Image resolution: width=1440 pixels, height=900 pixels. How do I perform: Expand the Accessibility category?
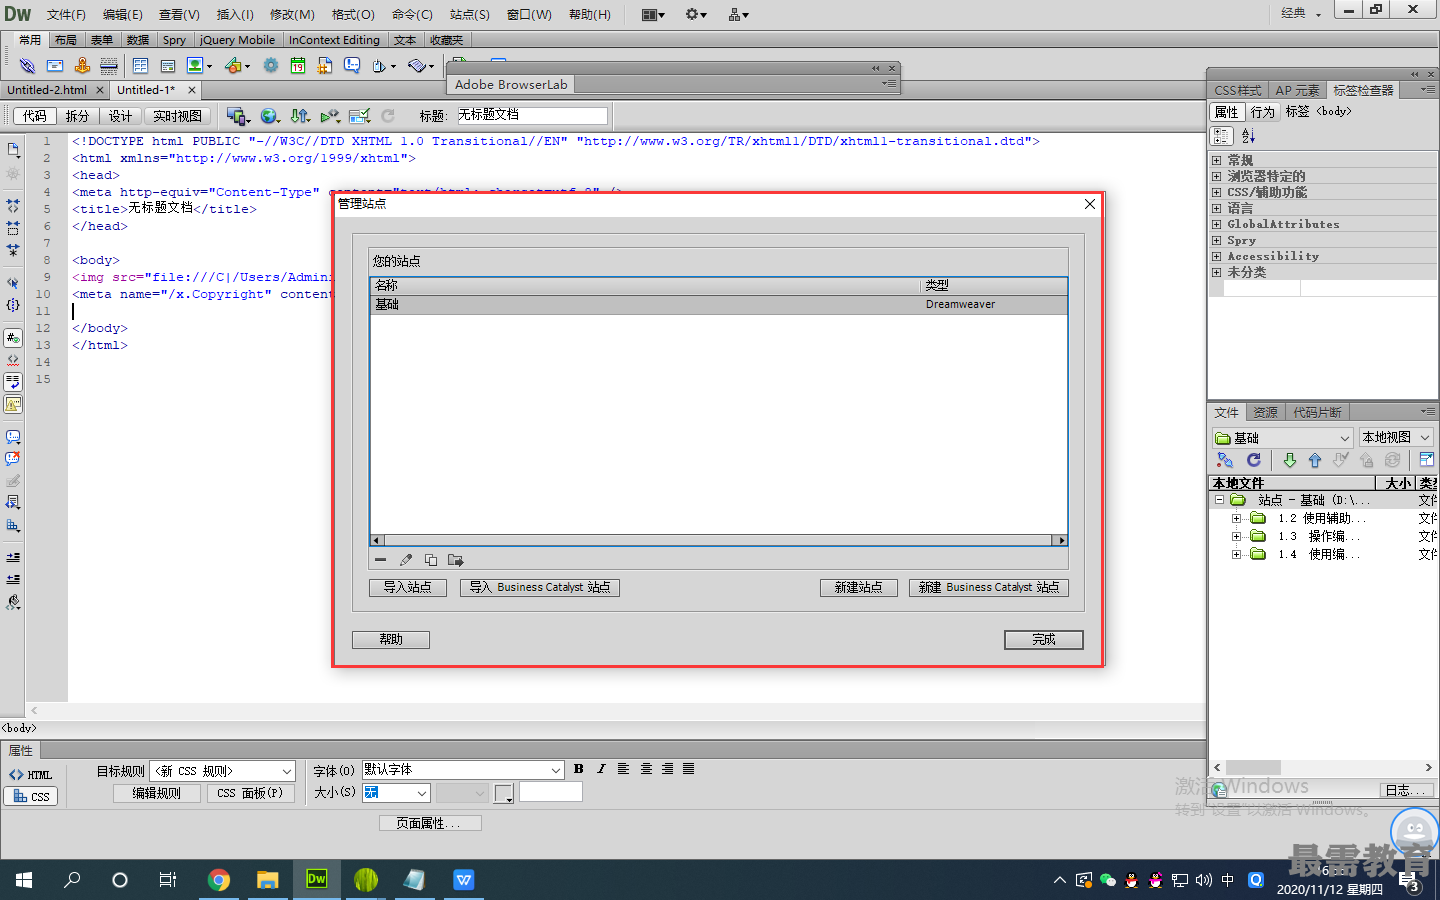click(1216, 256)
